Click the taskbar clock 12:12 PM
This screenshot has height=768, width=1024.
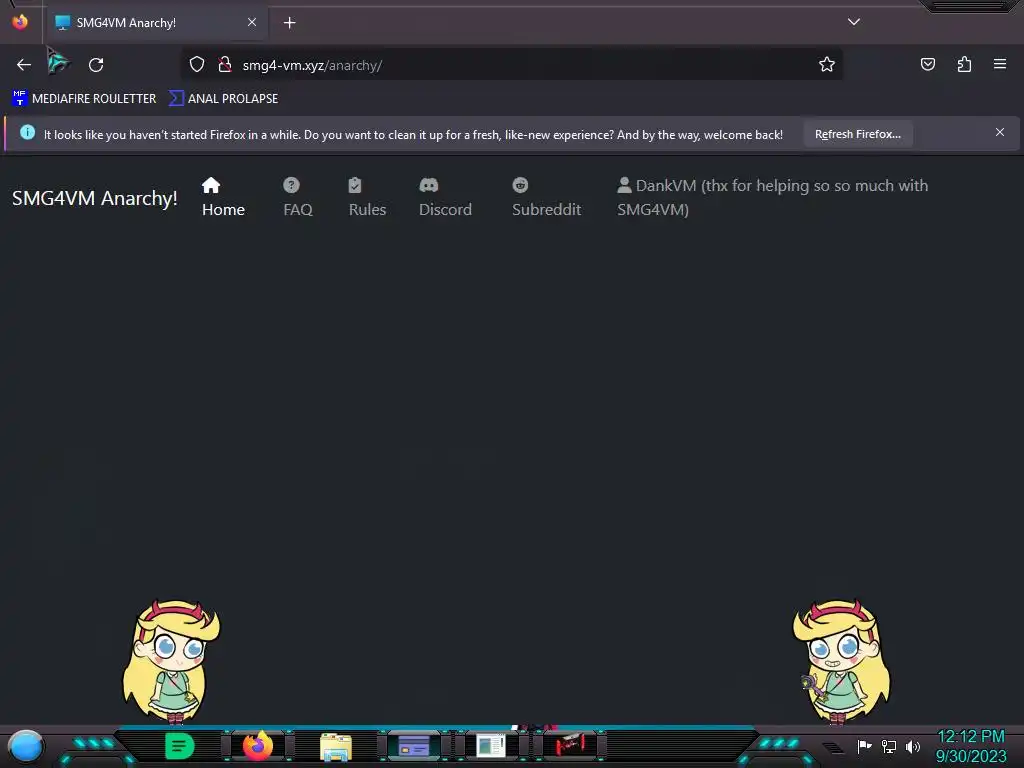coord(971,746)
